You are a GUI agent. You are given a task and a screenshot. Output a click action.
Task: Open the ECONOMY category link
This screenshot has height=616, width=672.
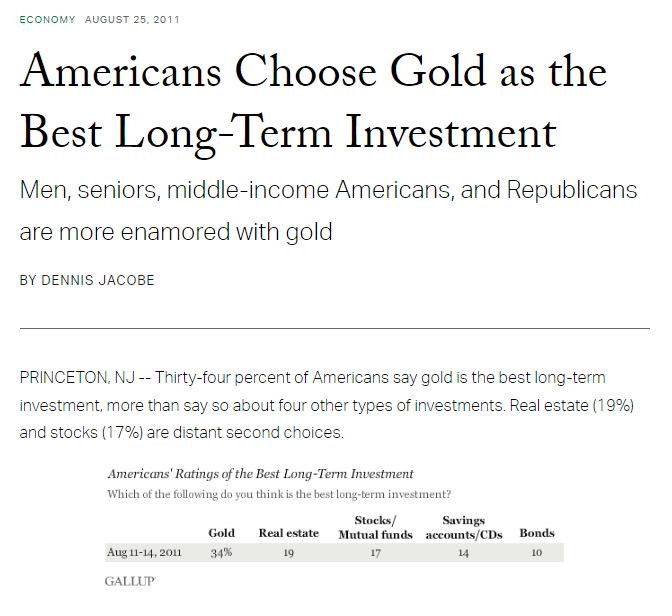tap(48, 20)
